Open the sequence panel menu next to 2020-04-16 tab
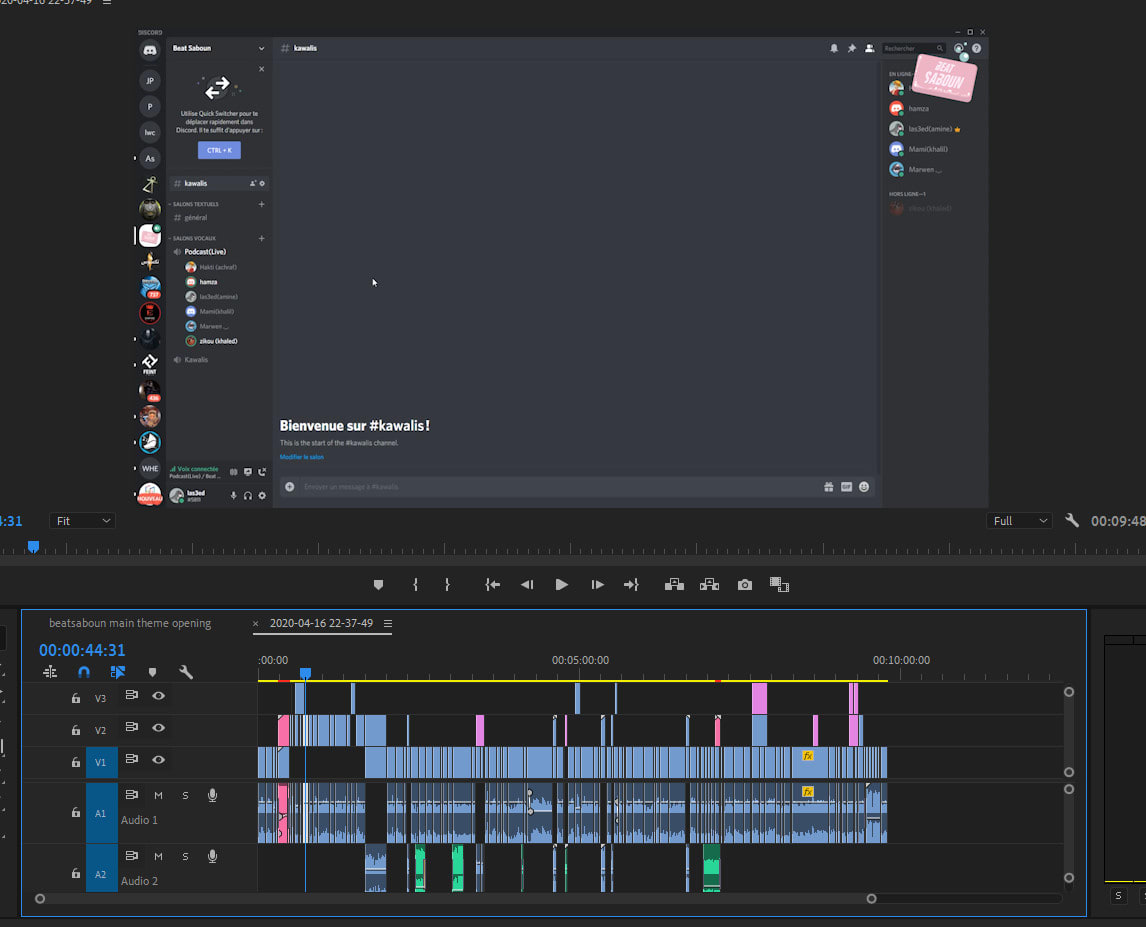 388,624
